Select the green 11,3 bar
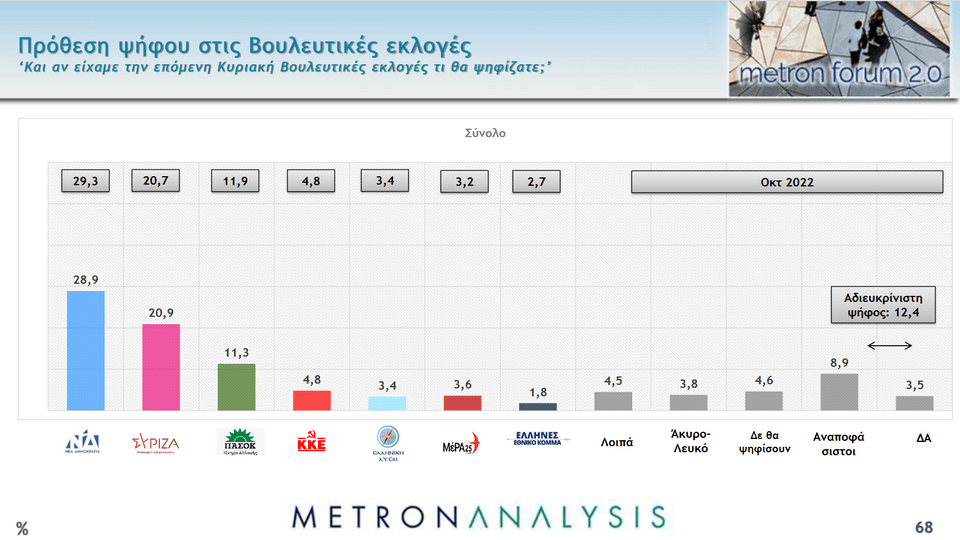The height and width of the screenshot is (540, 960). click(236, 387)
